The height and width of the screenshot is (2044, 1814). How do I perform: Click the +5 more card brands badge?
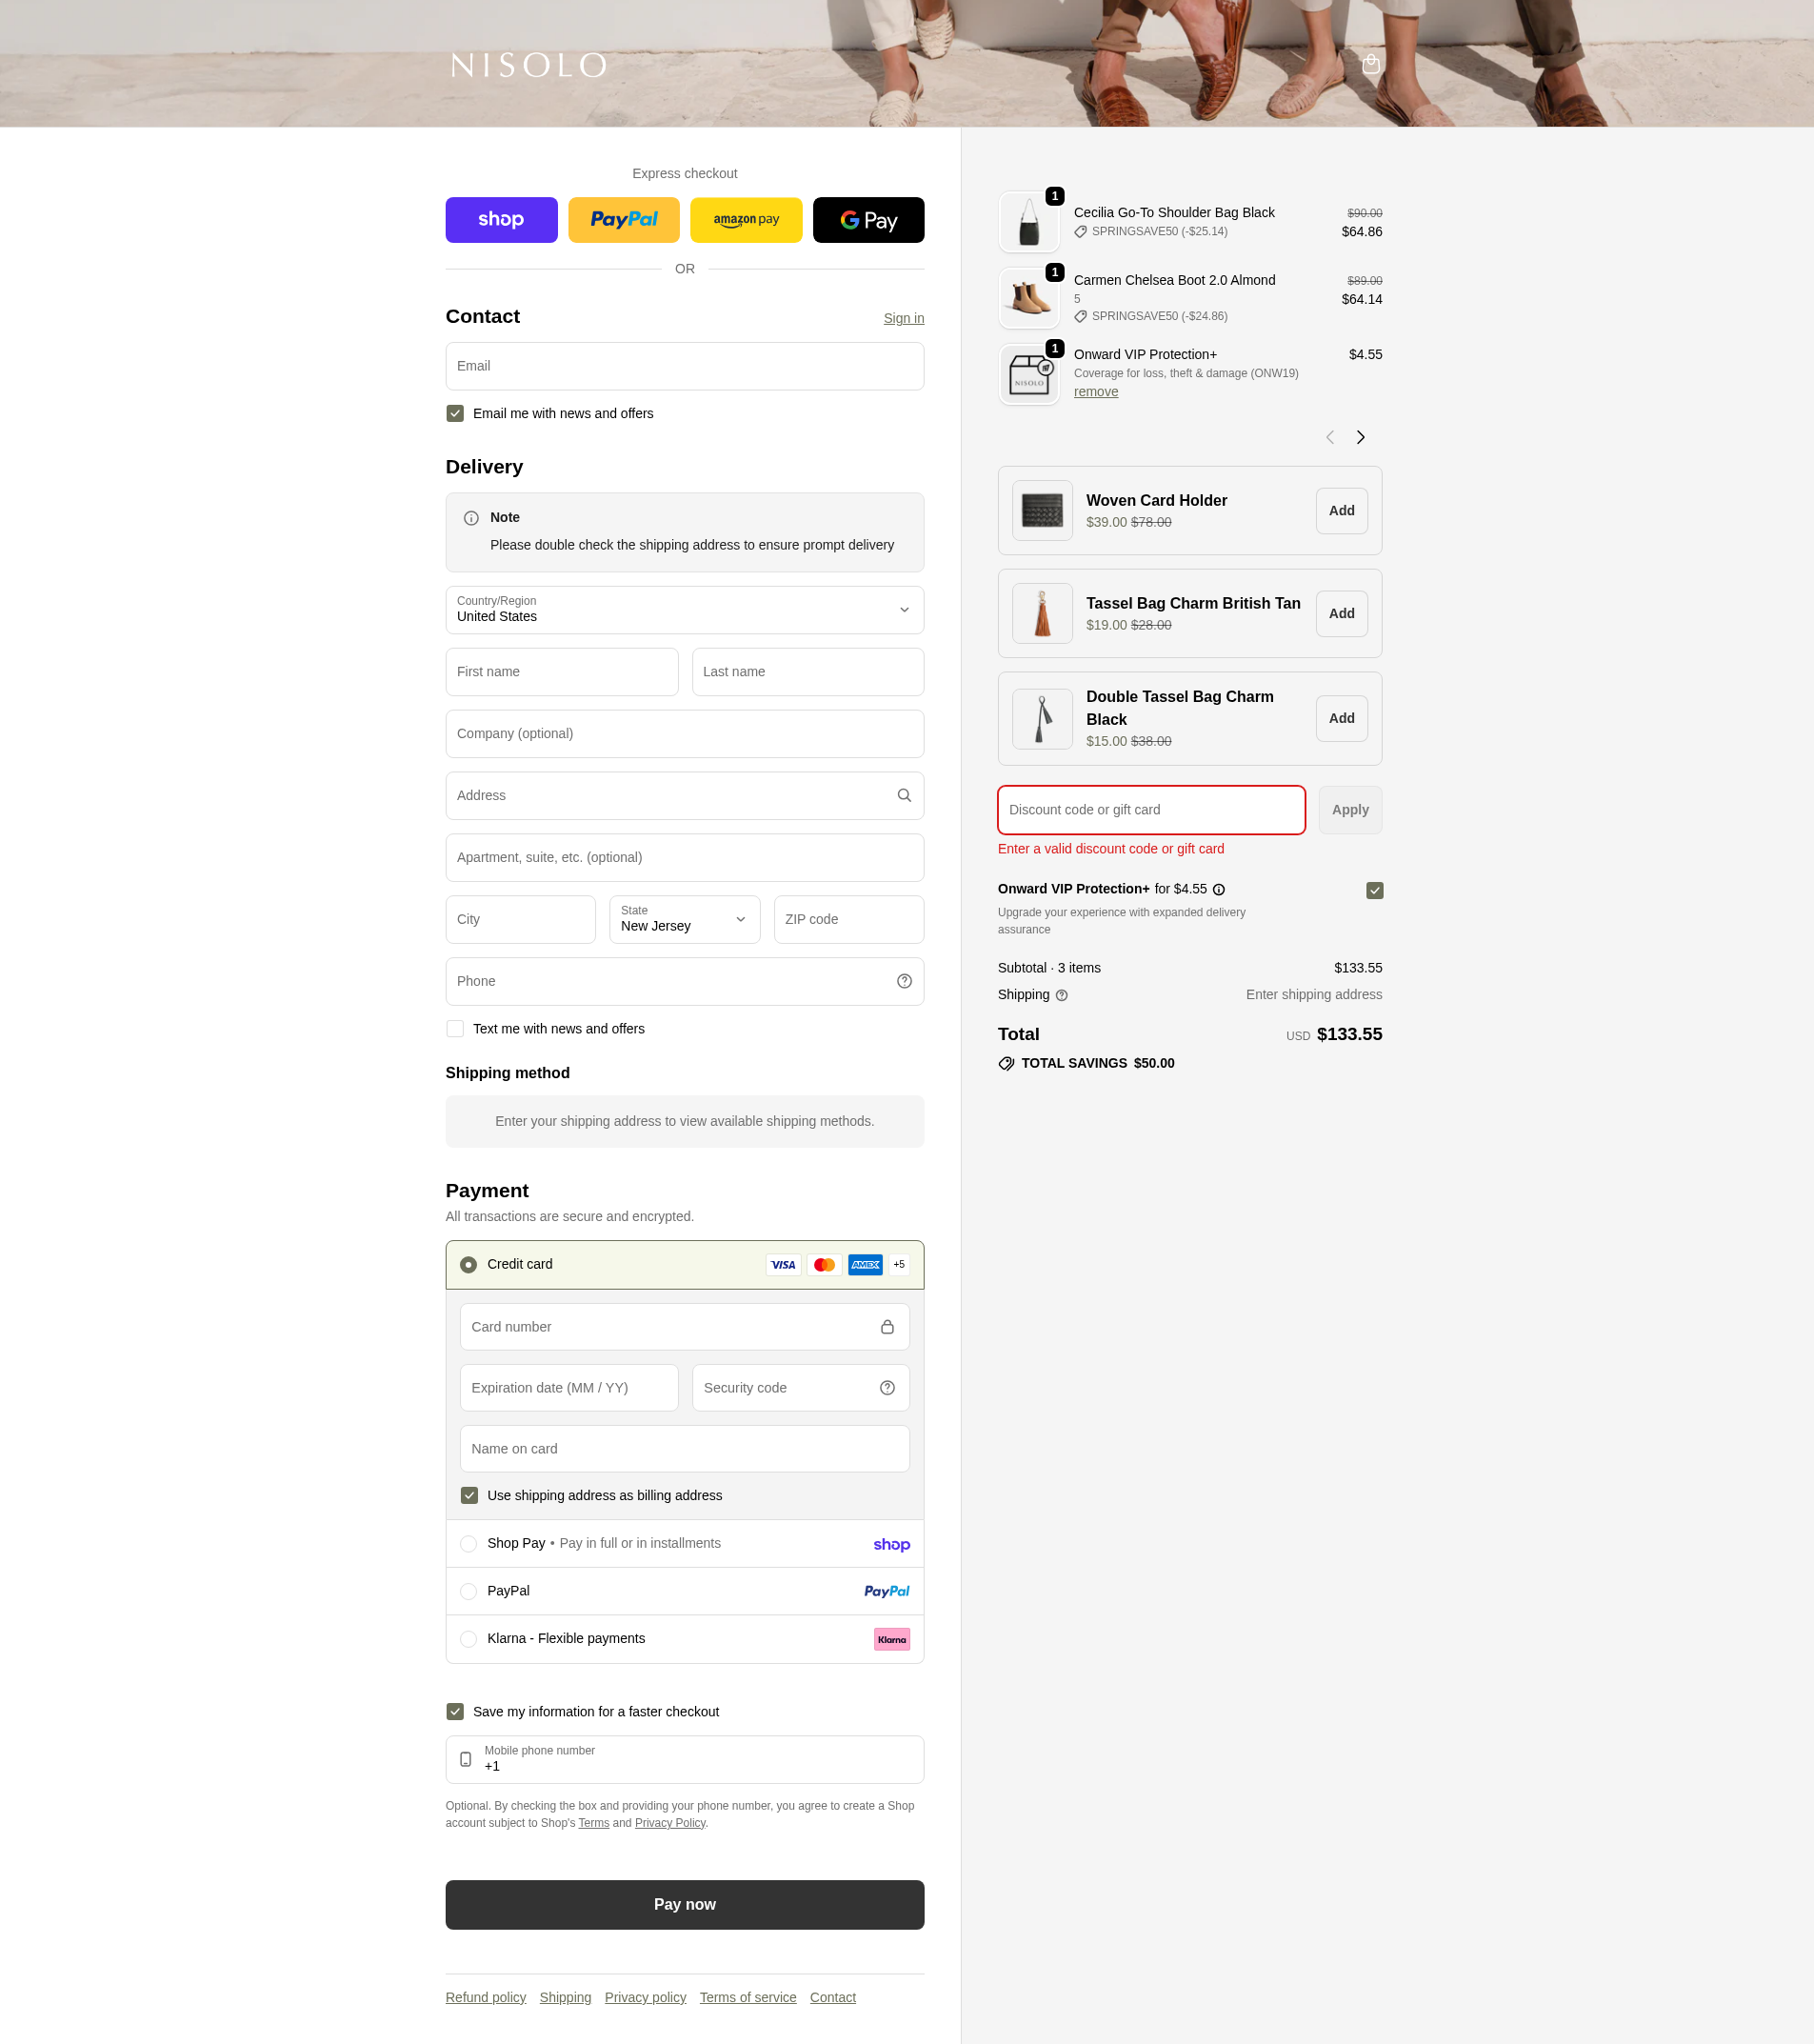pos(898,1264)
